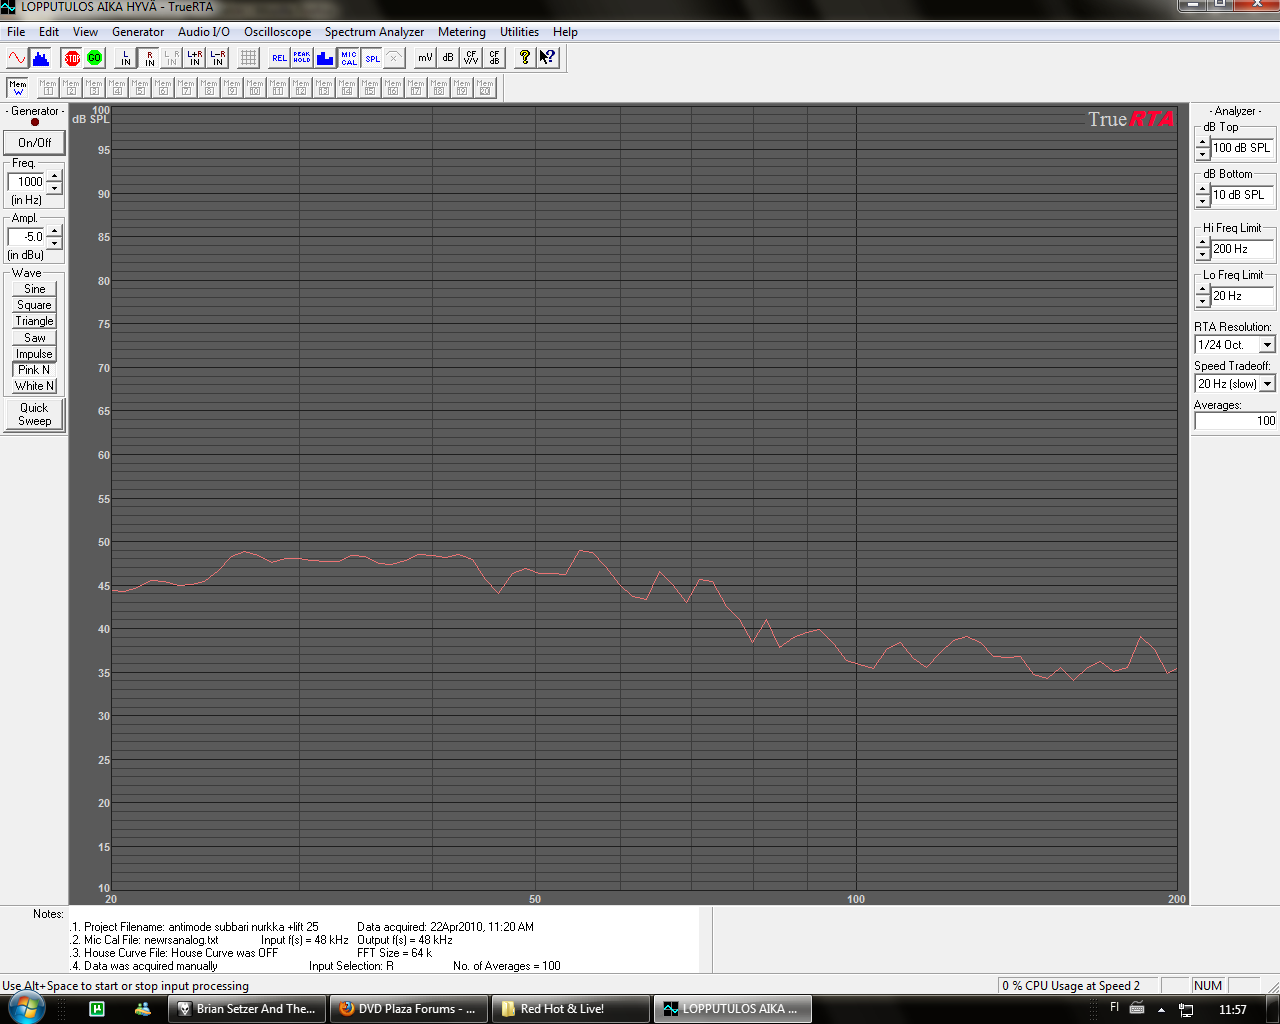Open DVD Plaza Forums taskbar item
The image size is (1280, 1024).
(408, 1009)
